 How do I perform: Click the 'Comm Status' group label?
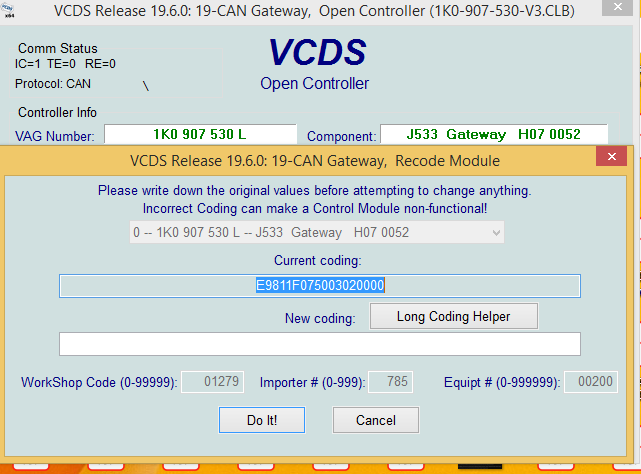[x=58, y=48]
